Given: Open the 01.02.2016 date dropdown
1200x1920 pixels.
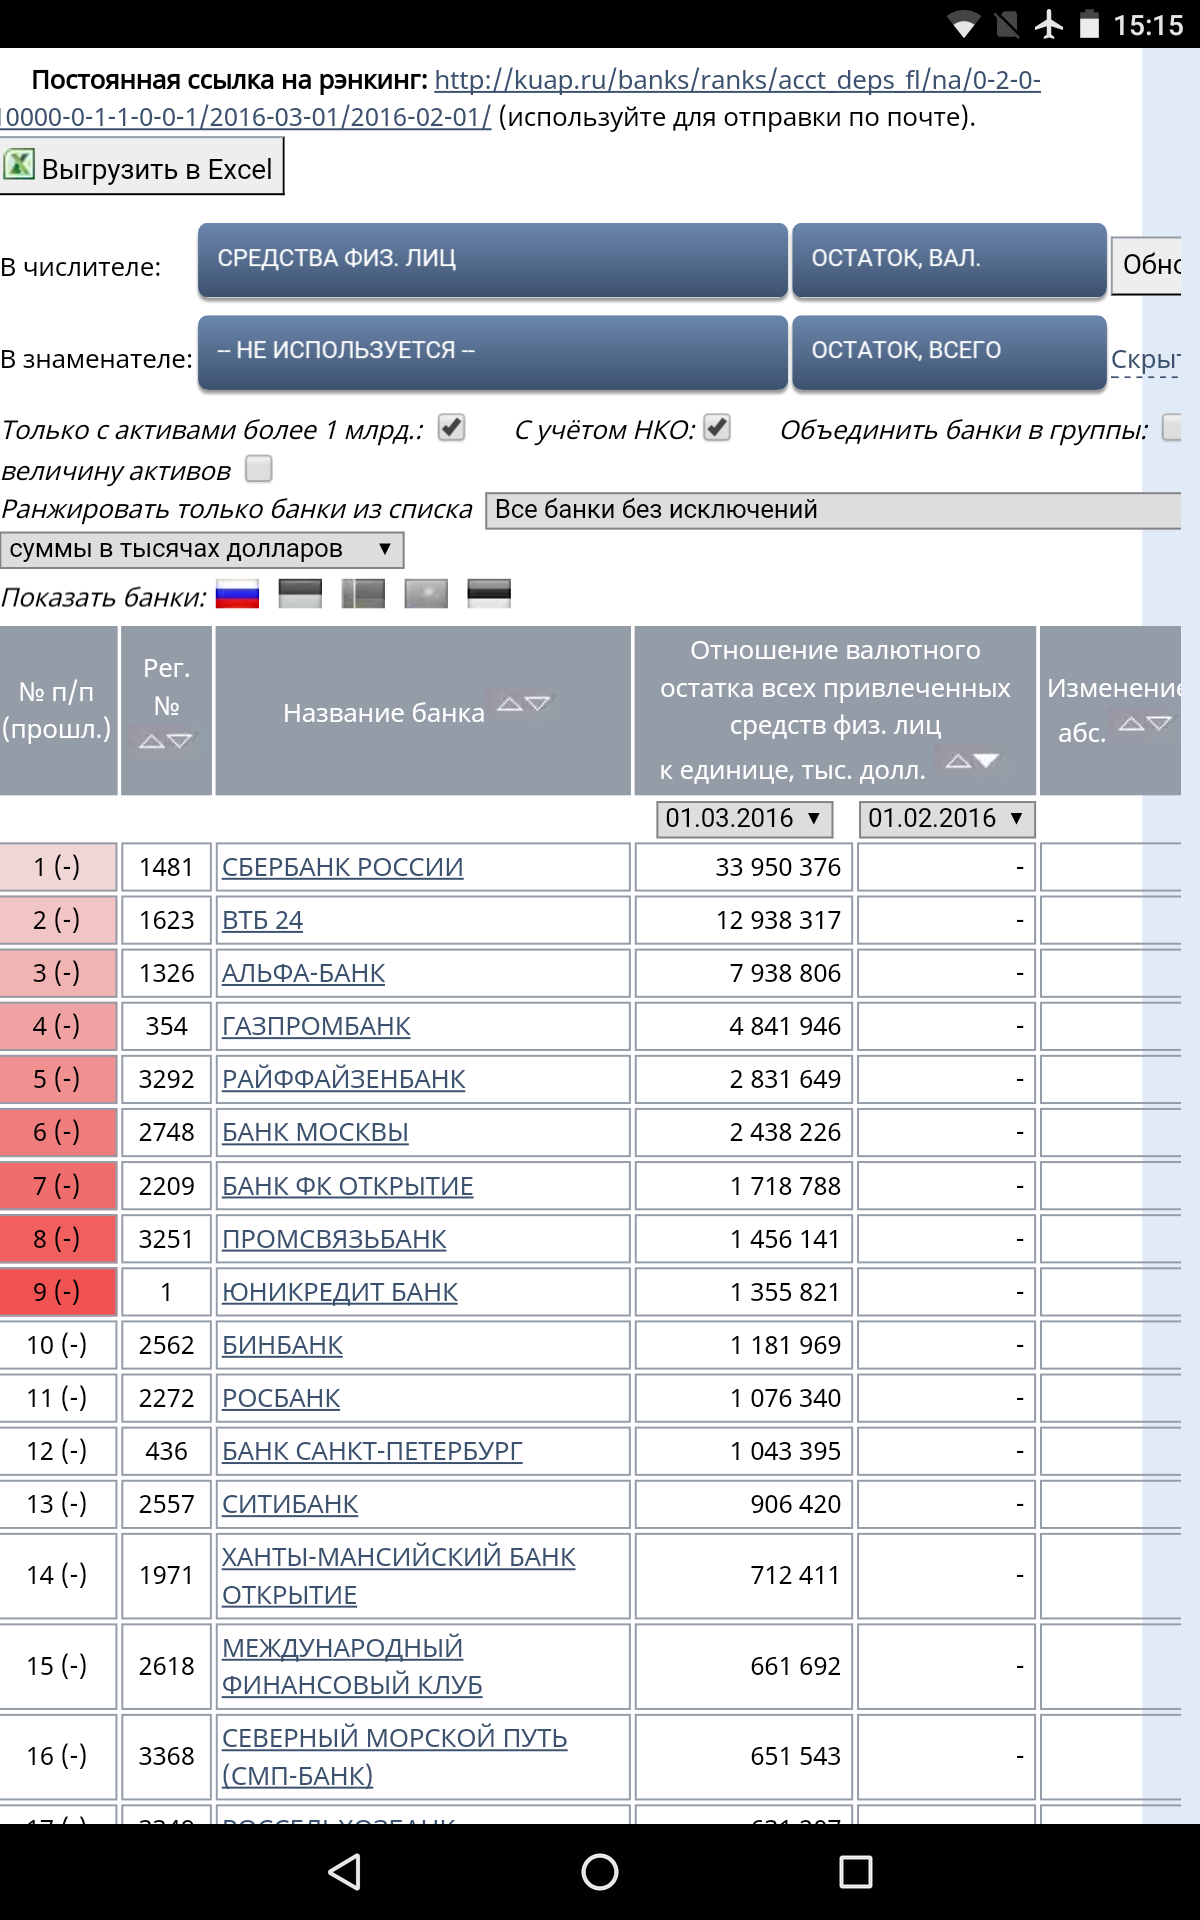Looking at the screenshot, I should 947,819.
